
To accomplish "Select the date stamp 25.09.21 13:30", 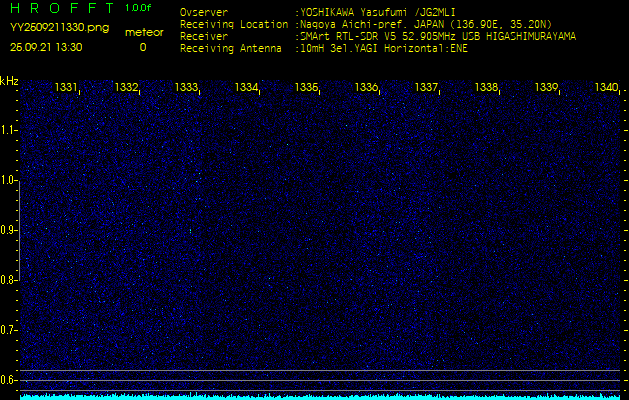I will point(47,47).
